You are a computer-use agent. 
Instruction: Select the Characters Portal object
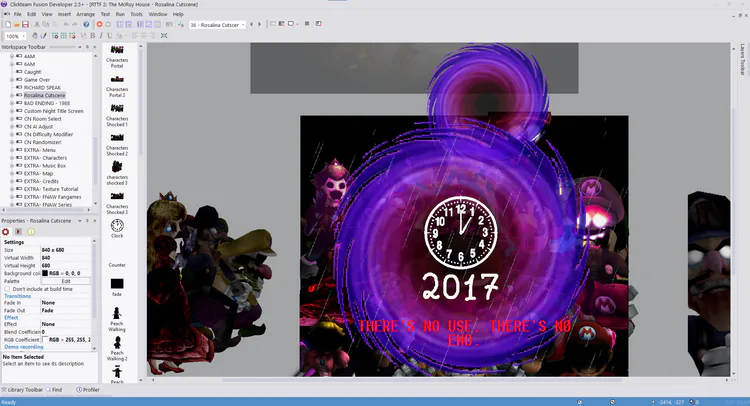tap(117, 56)
